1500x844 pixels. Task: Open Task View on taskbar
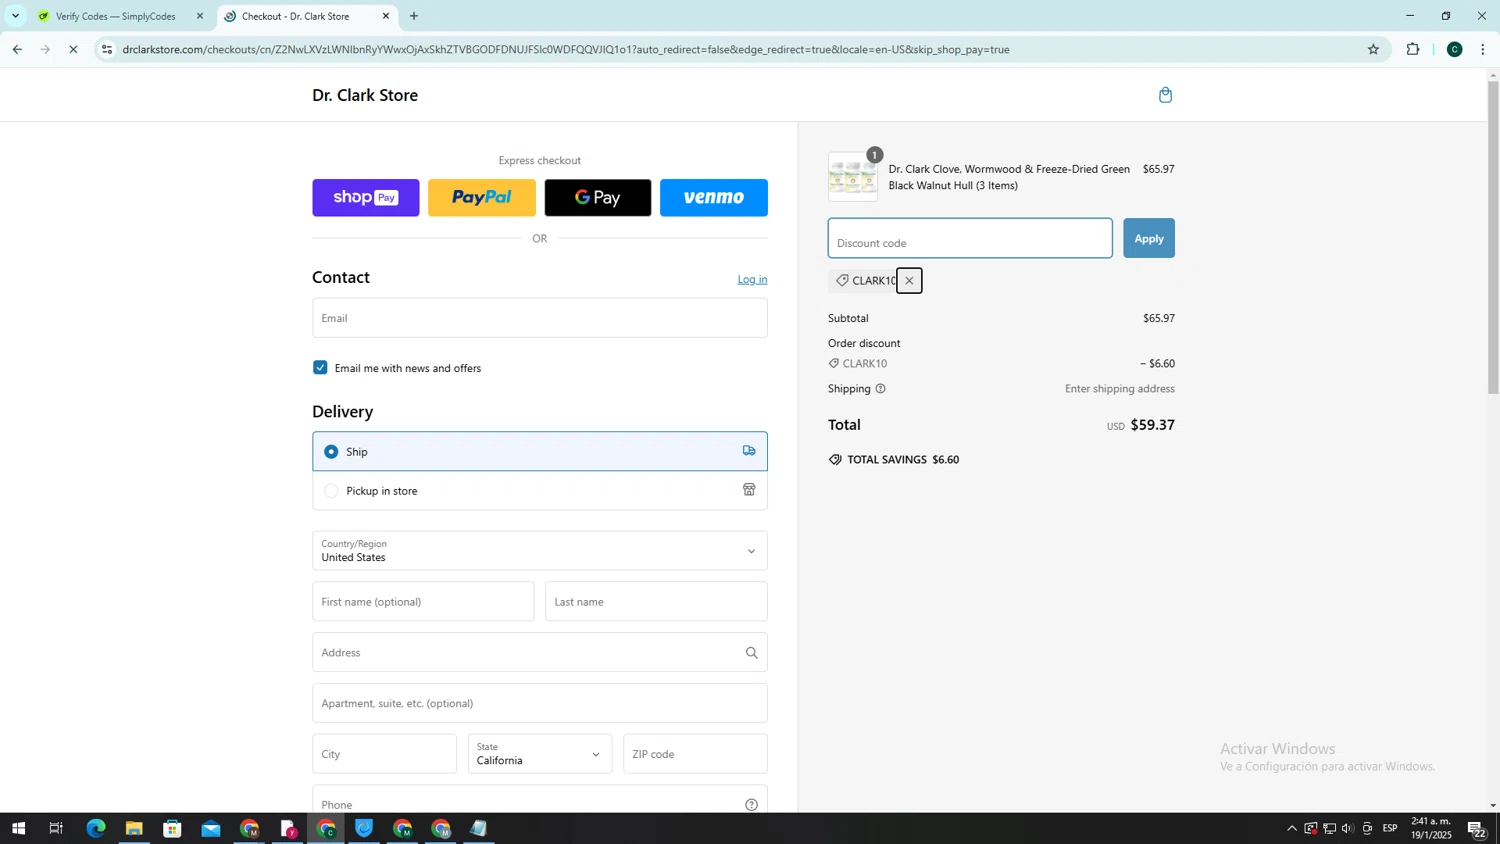tap(56, 829)
